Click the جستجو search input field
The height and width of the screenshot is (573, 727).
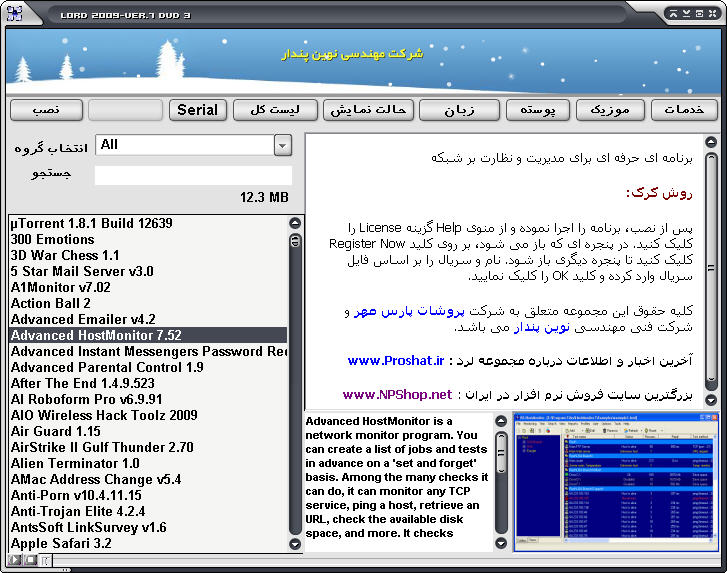(193, 175)
